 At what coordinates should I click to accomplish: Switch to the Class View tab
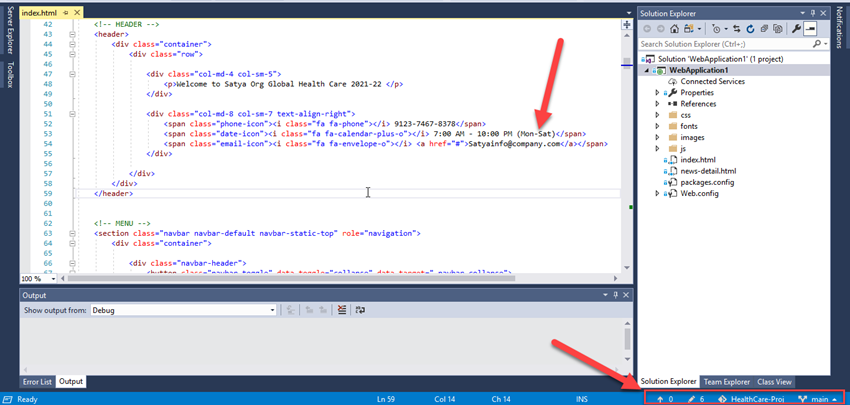[x=774, y=382]
